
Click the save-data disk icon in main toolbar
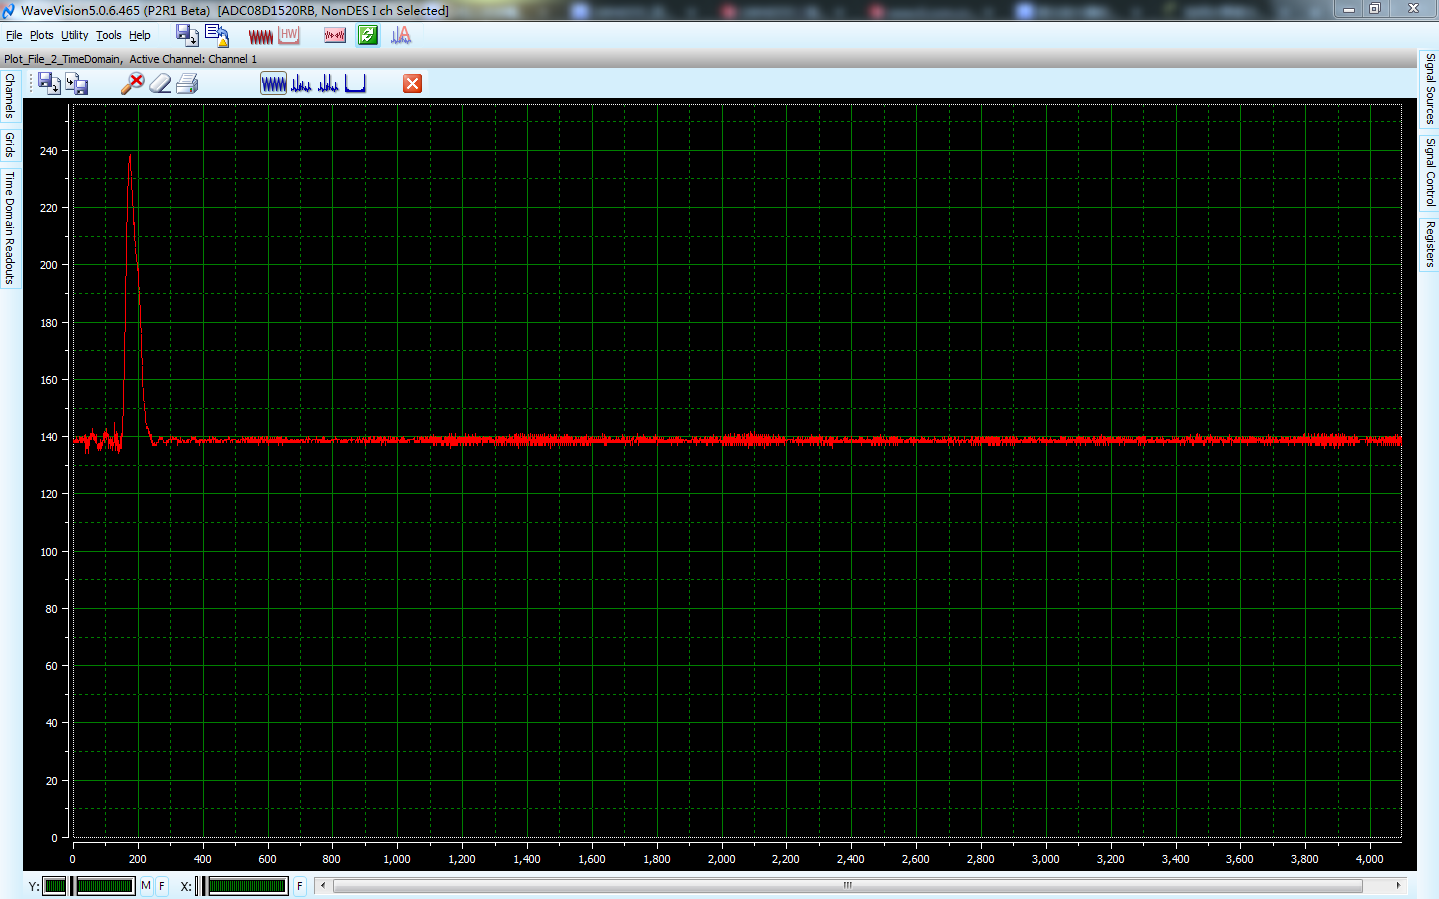pos(187,35)
